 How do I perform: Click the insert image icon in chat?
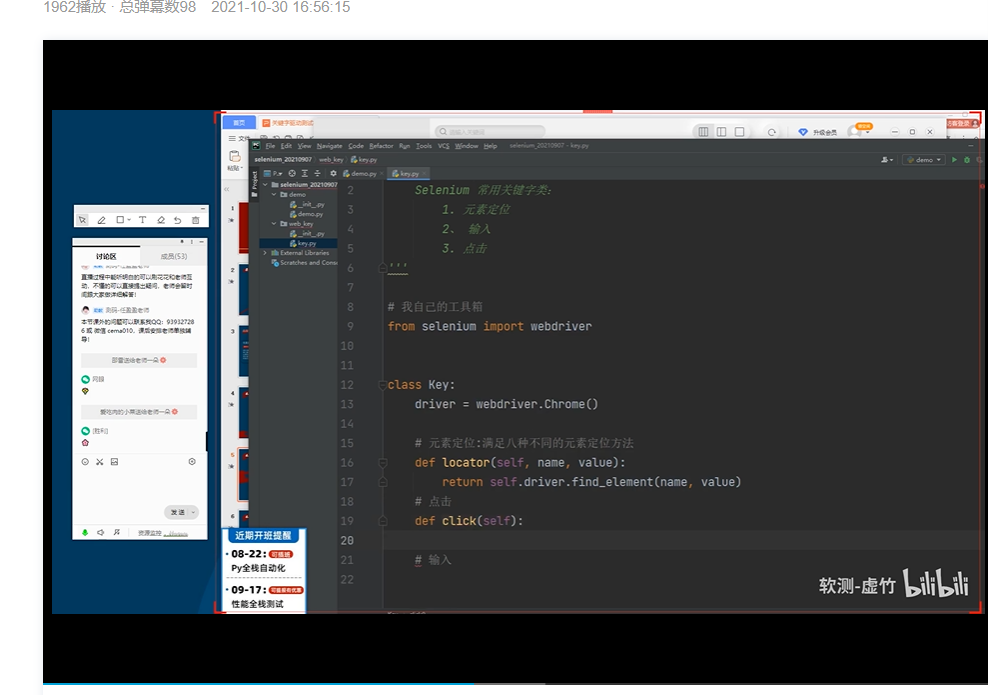[x=114, y=462]
